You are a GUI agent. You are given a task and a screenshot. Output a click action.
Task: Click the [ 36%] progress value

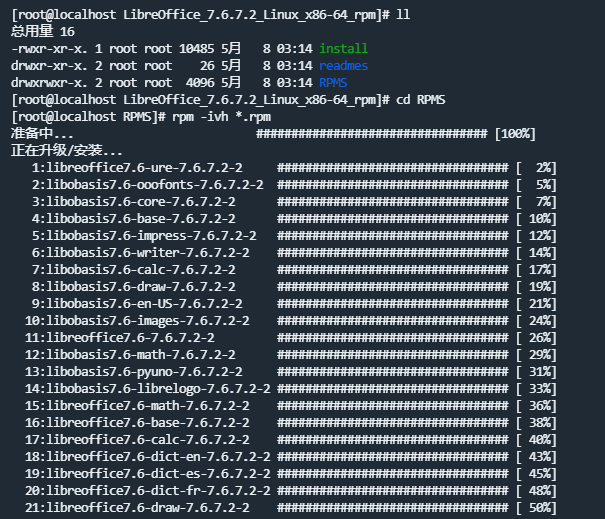click(536, 405)
